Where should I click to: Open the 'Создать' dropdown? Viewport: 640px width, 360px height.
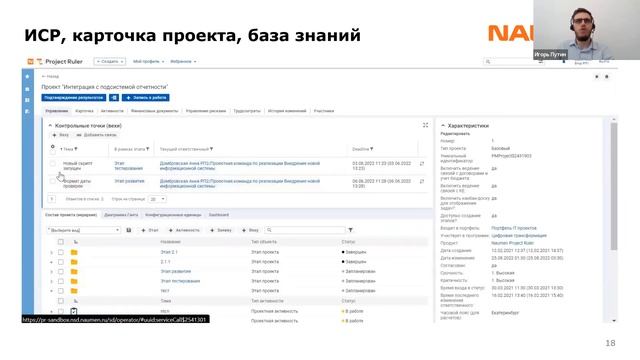coord(110,62)
